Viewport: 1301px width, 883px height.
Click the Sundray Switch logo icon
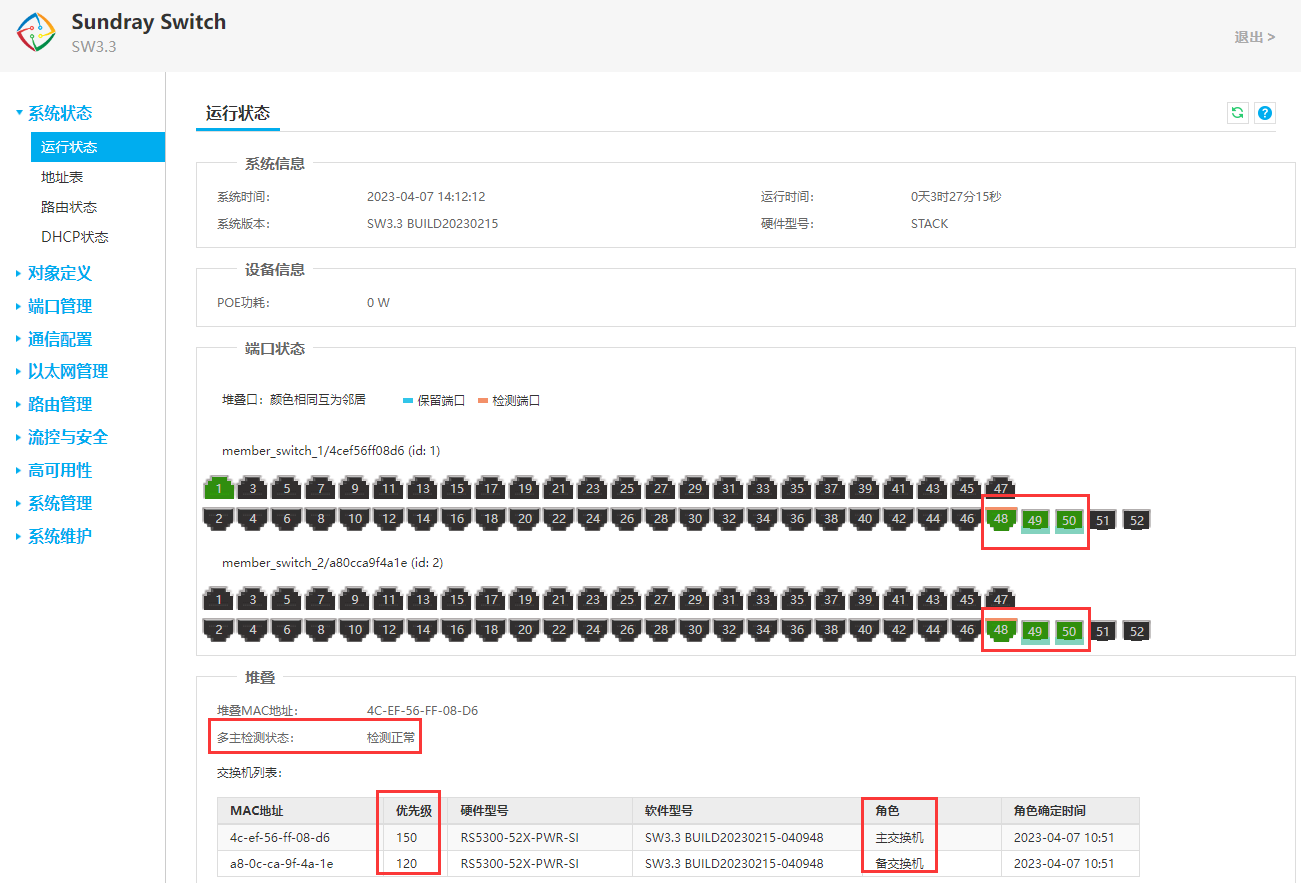(36, 33)
